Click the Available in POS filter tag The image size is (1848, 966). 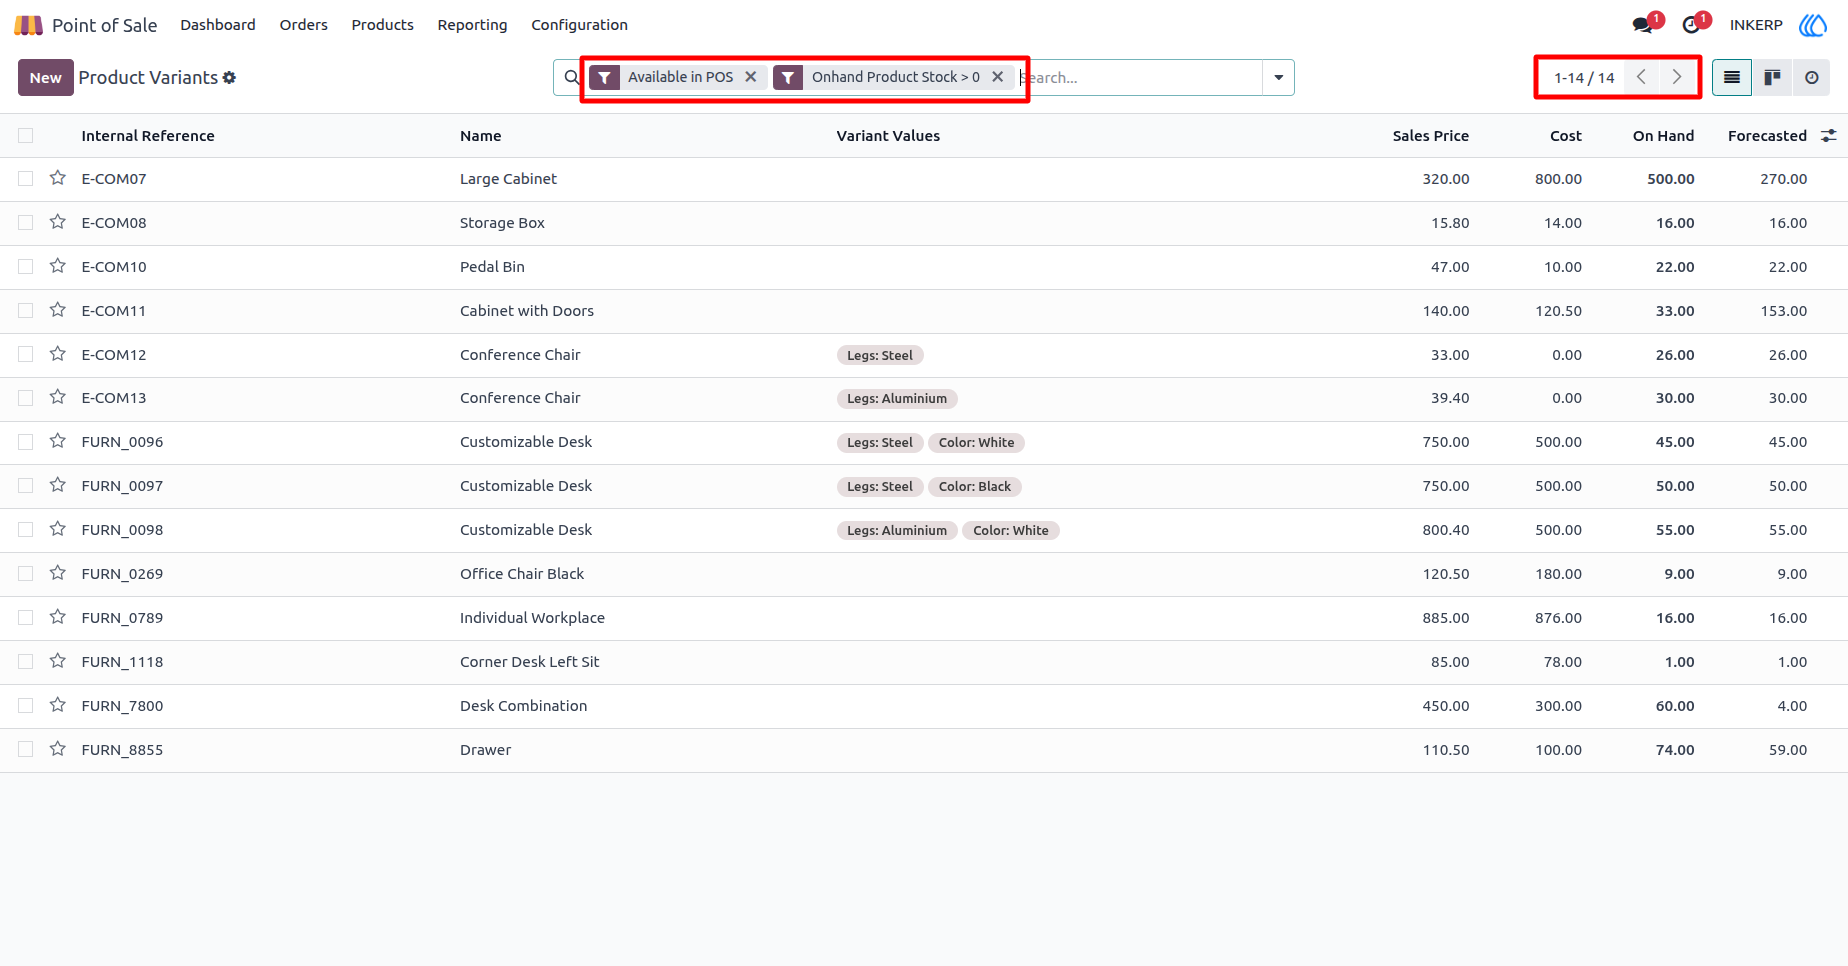tap(680, 77)
